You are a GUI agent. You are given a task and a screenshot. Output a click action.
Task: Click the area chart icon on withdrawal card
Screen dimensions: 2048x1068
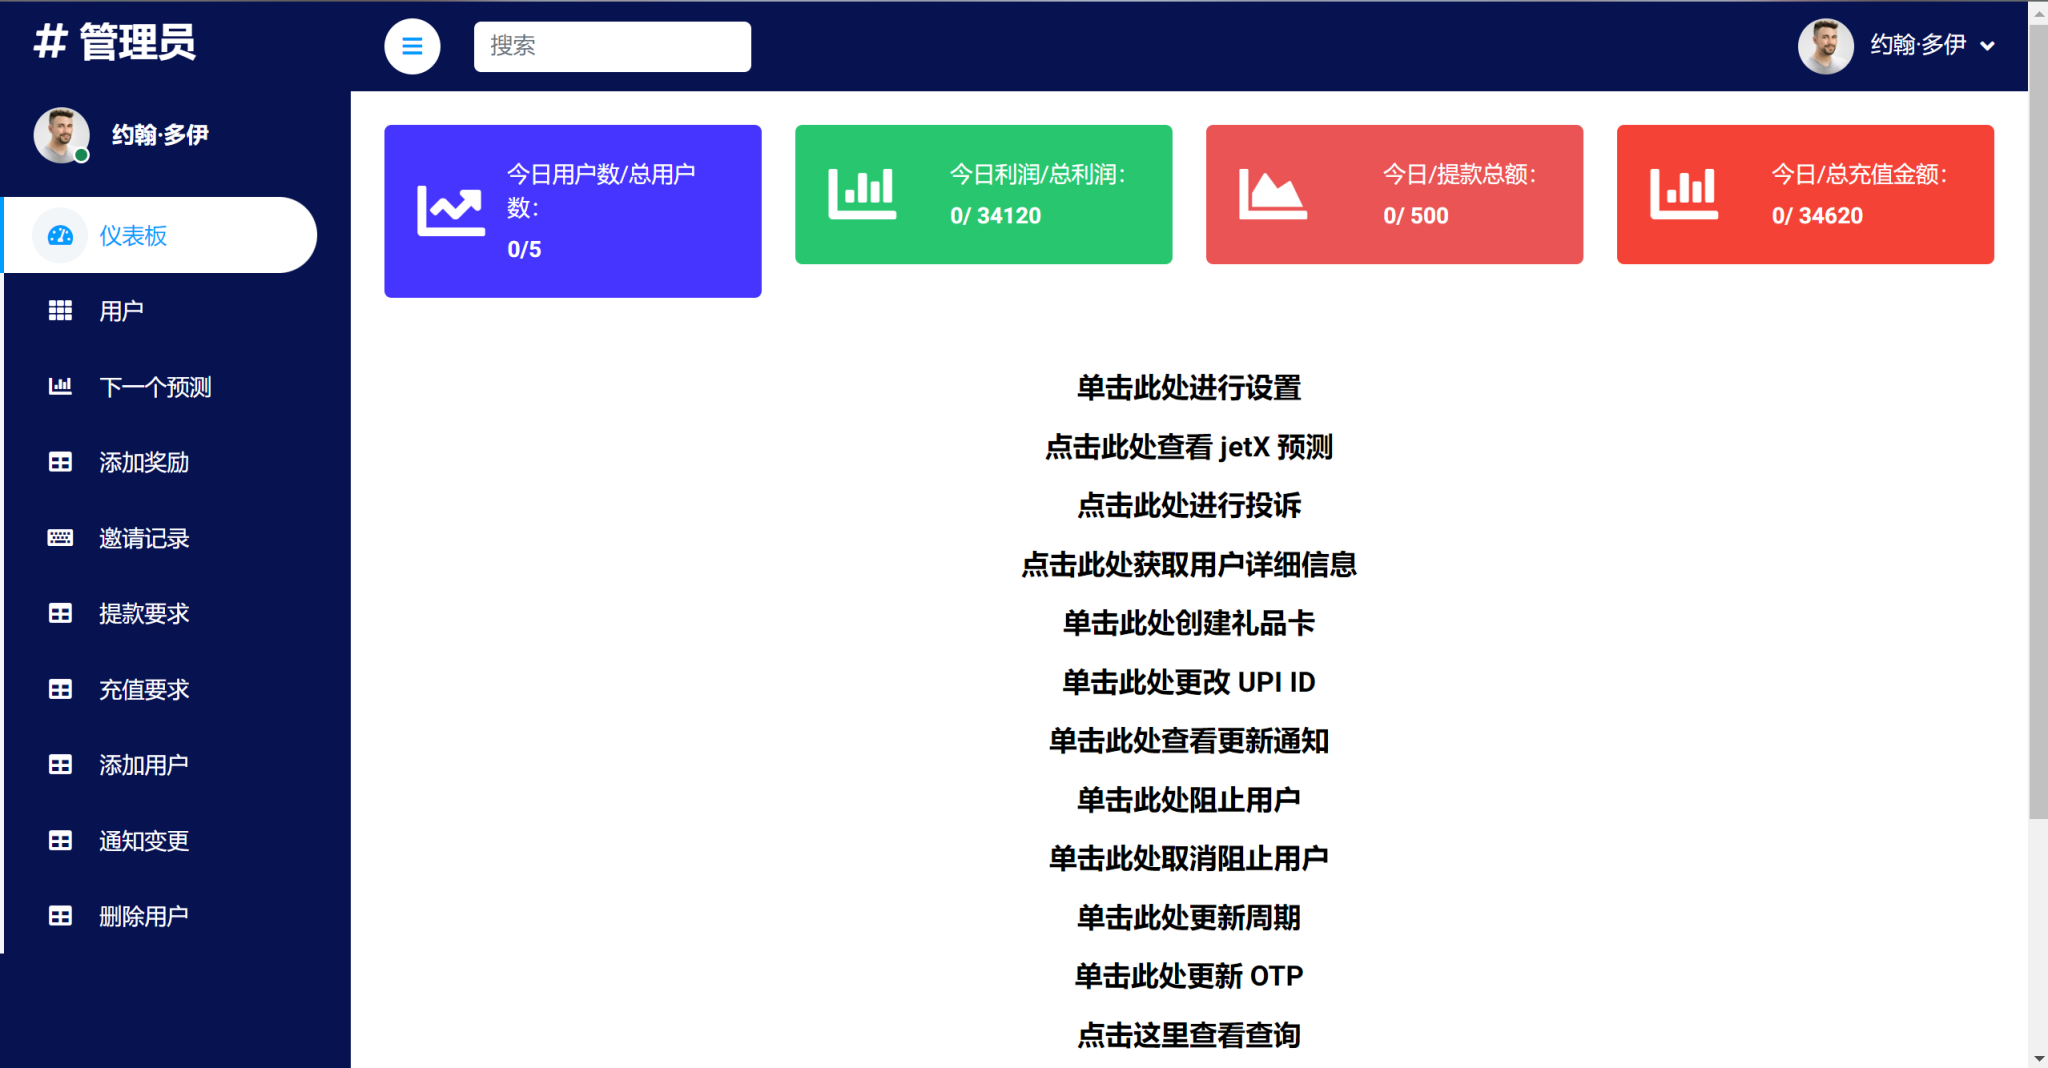[1272, 194]
